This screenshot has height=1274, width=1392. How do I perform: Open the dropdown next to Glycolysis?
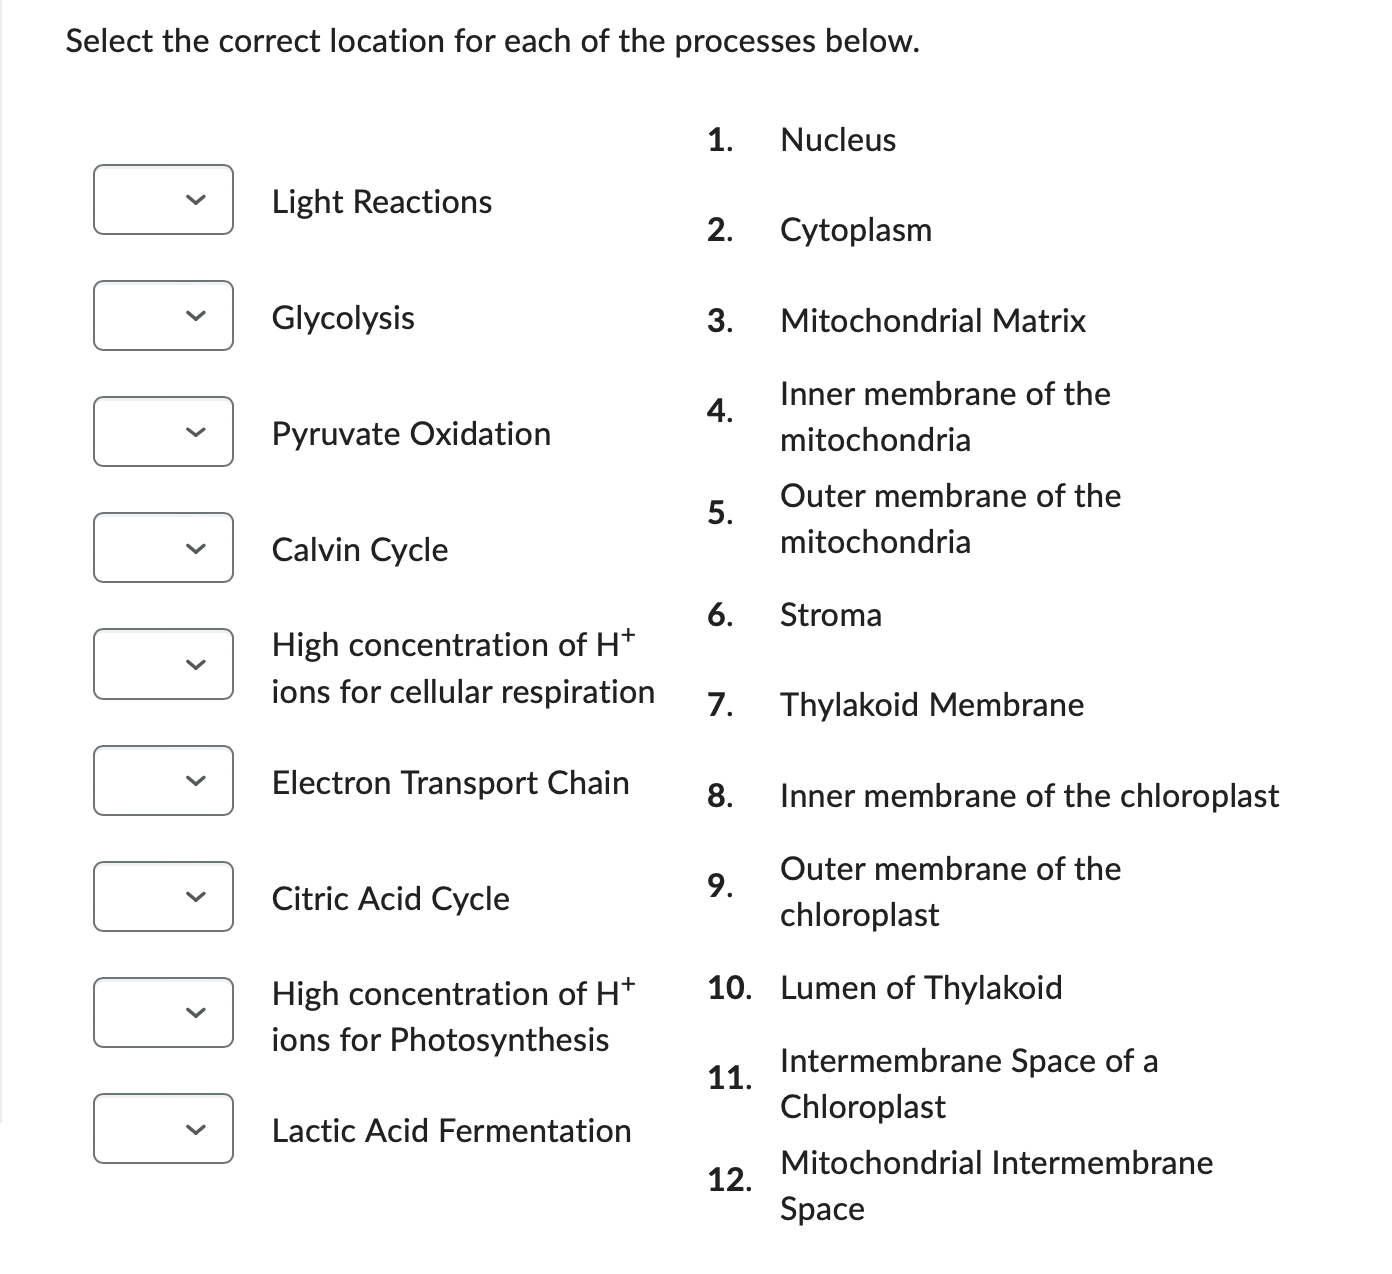click(x=163, y=316)
